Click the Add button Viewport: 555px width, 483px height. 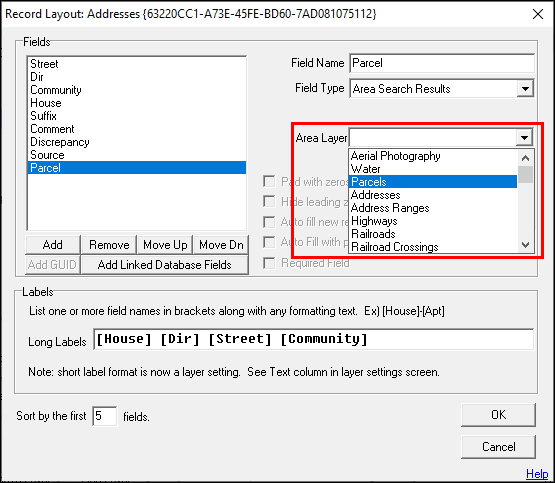coord(53,245)
